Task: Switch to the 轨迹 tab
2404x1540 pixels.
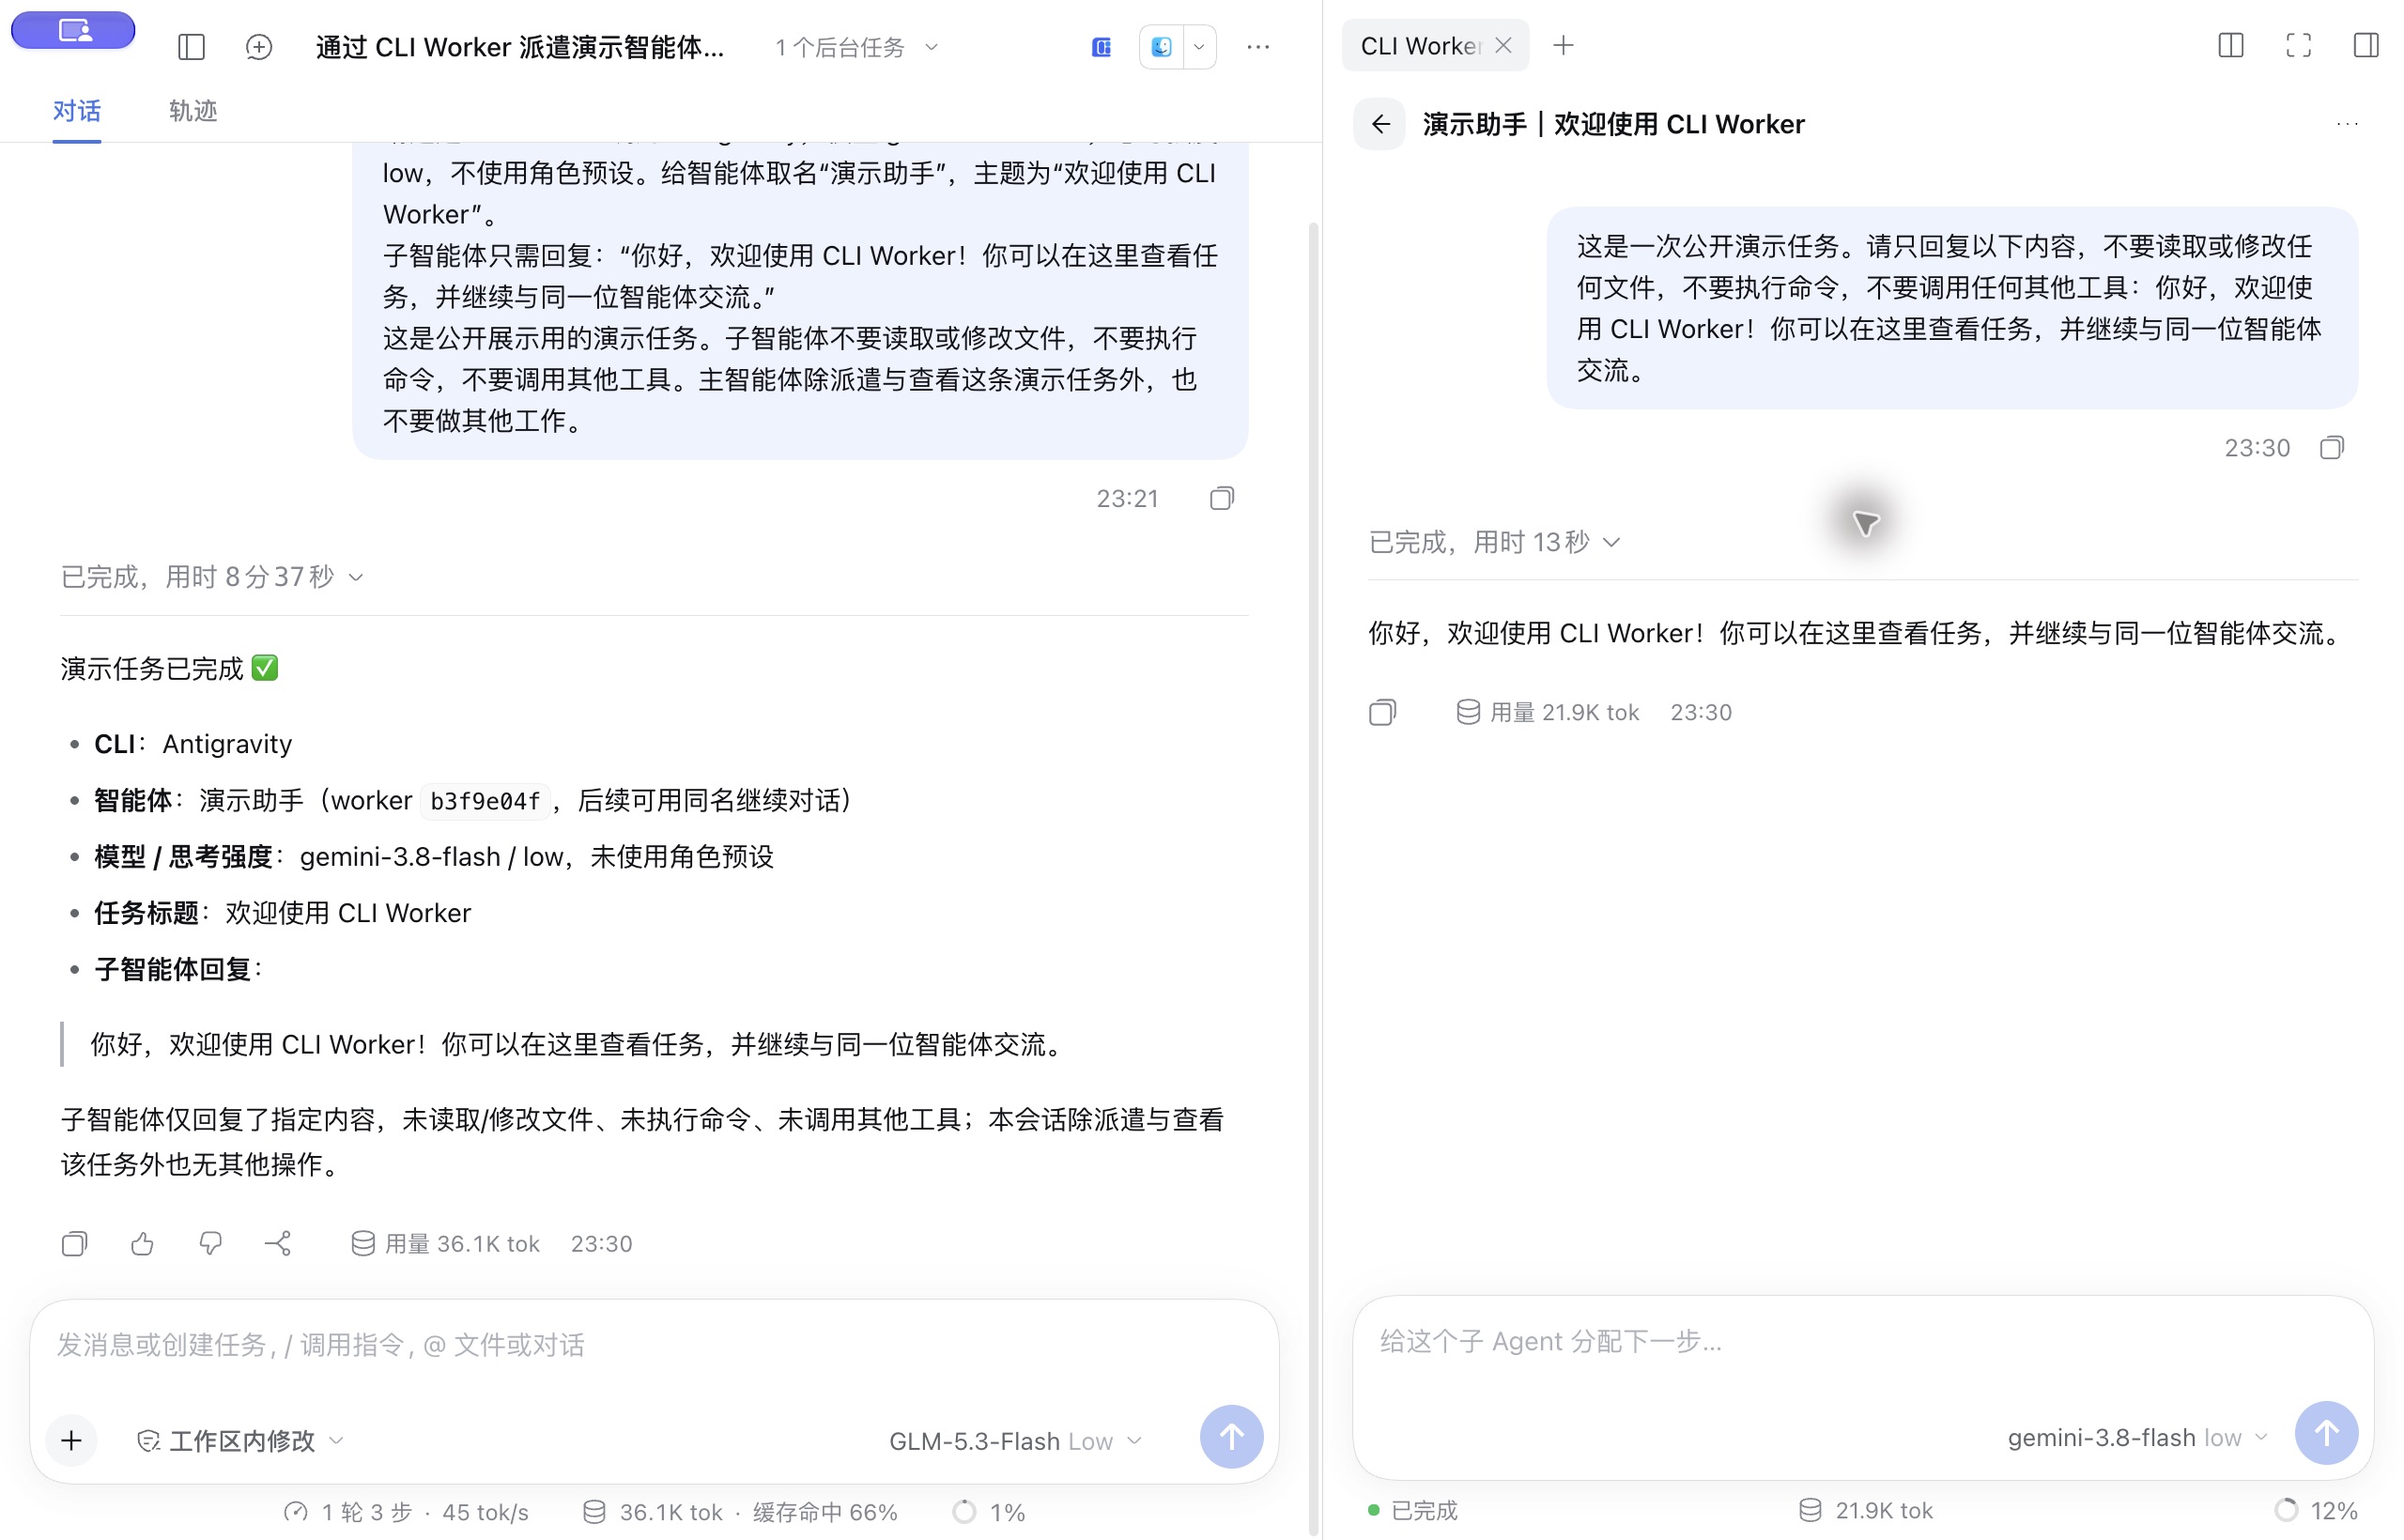Action: pos(193,111)
